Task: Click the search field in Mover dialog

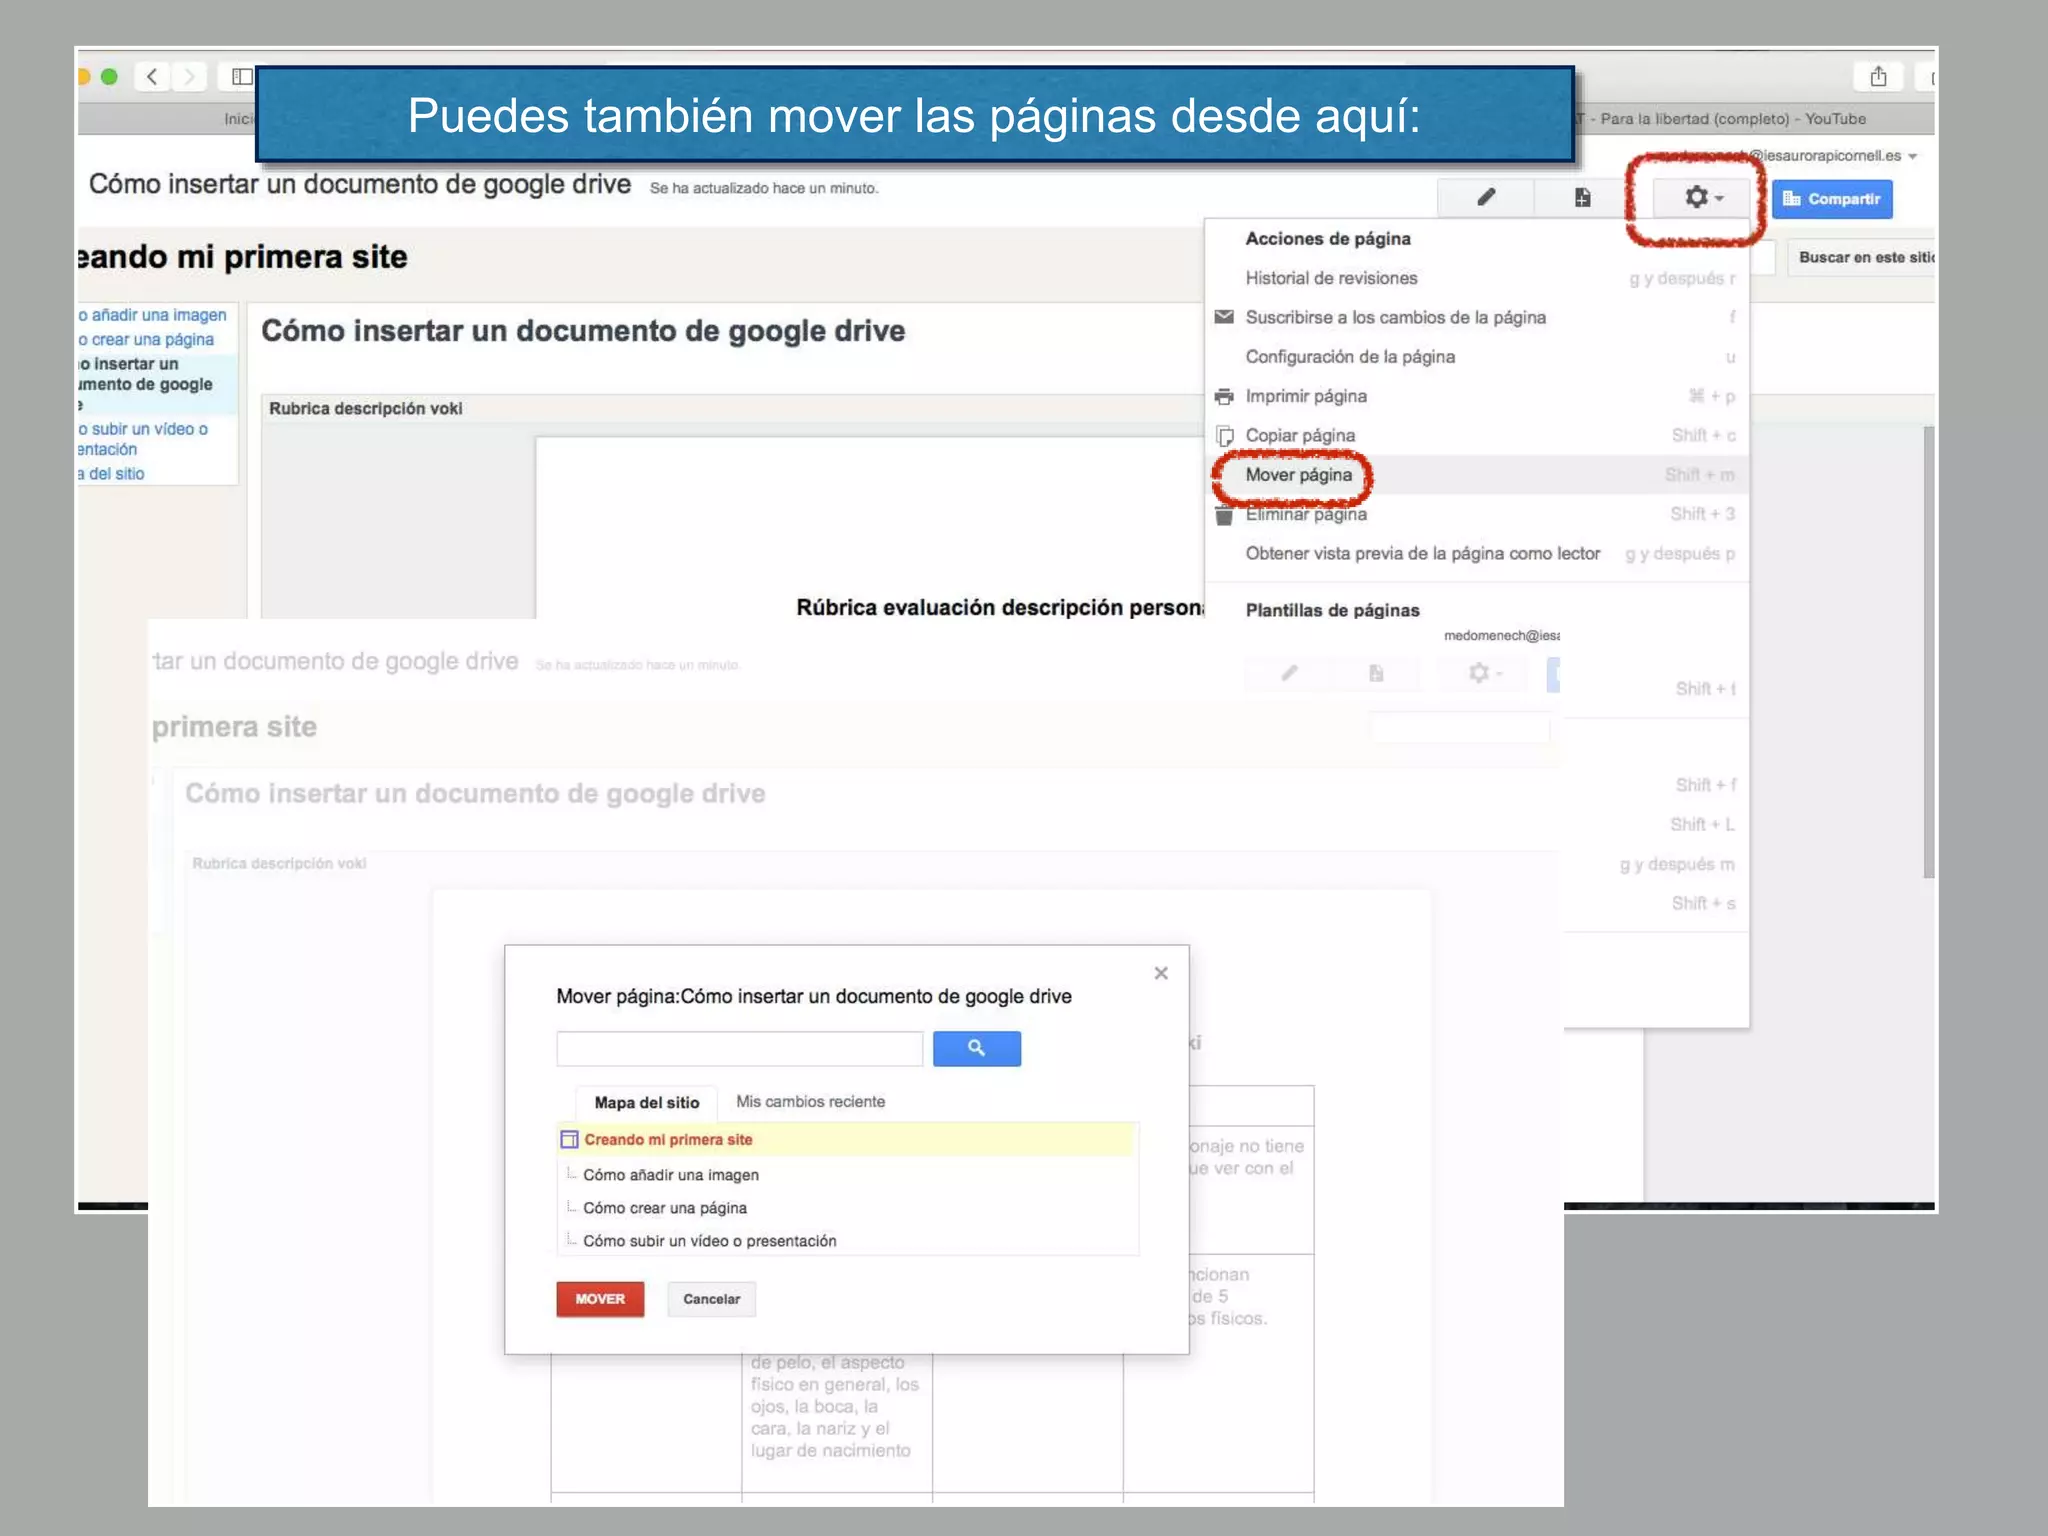Action: (x=740, y=1049)
